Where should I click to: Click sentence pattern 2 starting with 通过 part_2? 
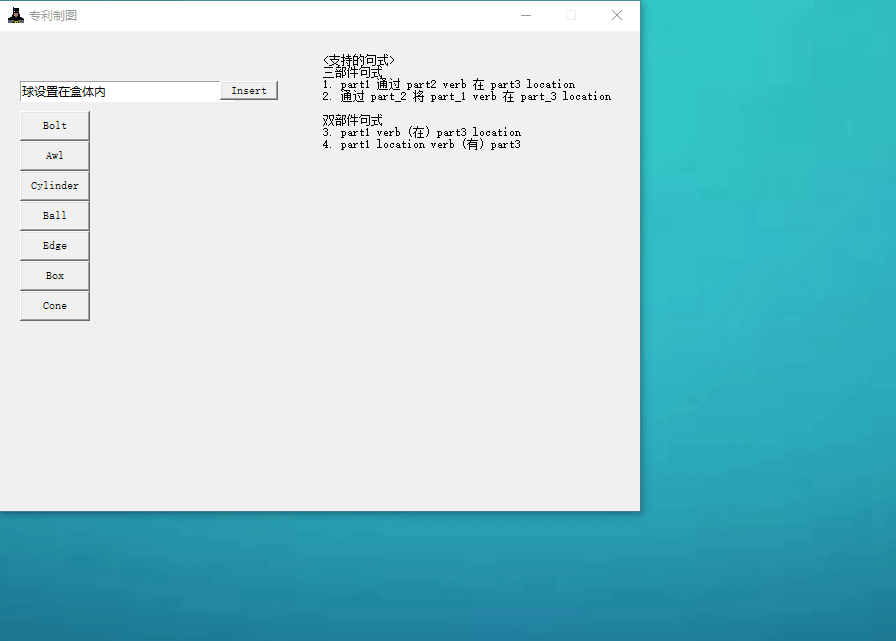click(467, 97)
